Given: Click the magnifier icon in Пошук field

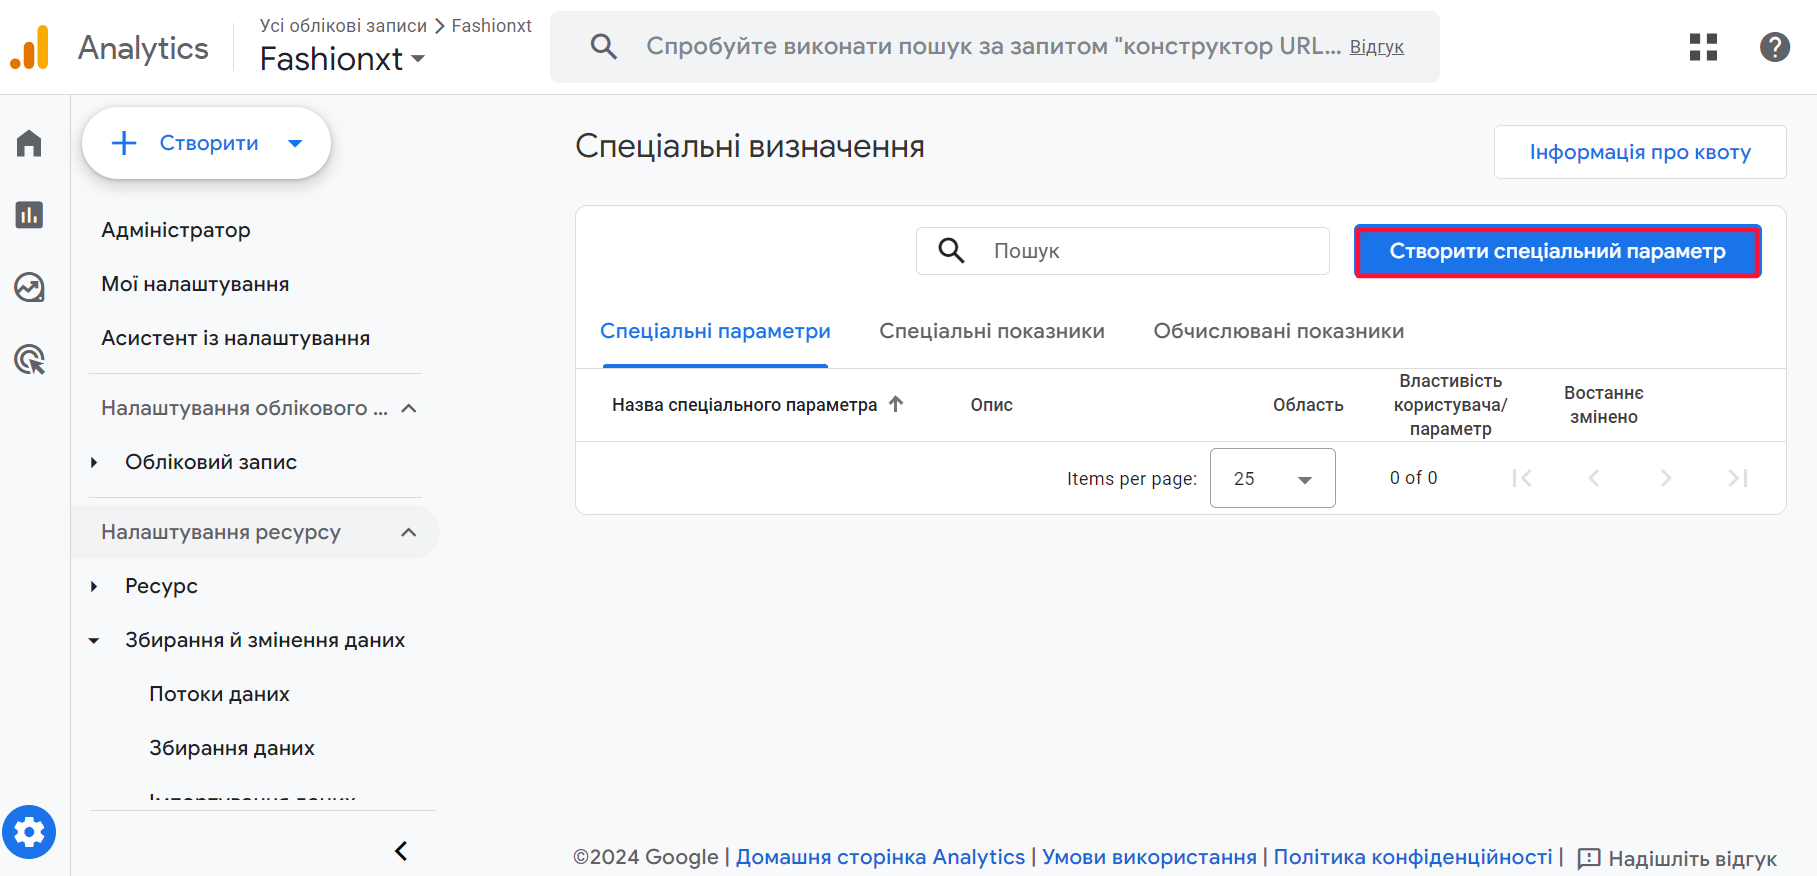Looking at the screenshot, I should 952,251.
